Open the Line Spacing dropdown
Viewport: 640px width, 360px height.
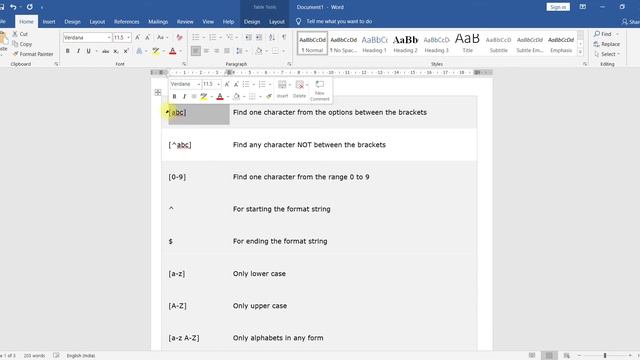(x=242, y=51)
